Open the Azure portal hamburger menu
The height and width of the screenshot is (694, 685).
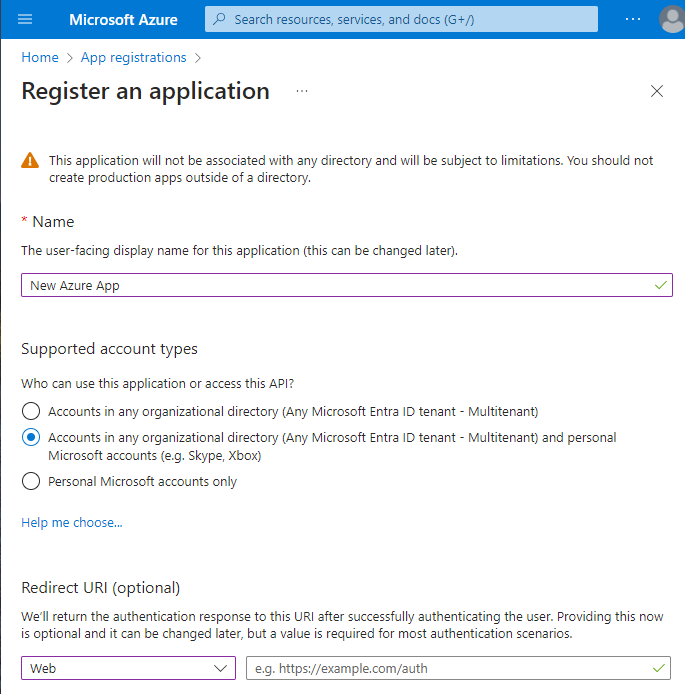pos(25,19)
